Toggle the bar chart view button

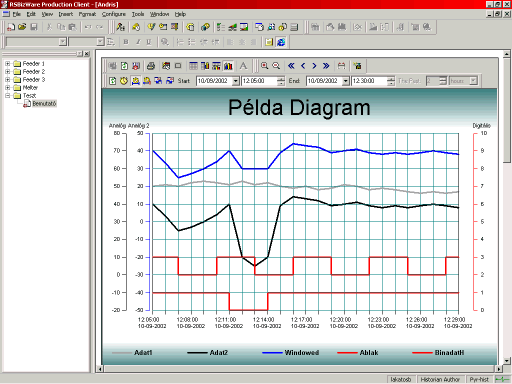point(228,66)
